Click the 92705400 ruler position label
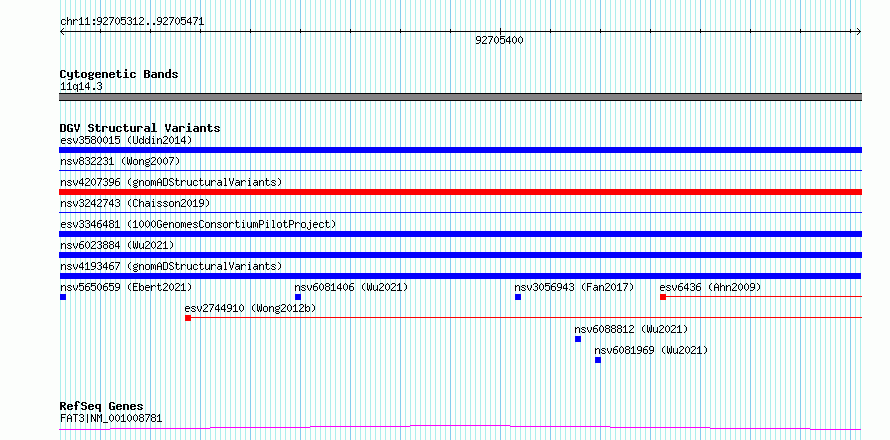The height and width of the screenshot is (440, 890). (x=499, y=40)
